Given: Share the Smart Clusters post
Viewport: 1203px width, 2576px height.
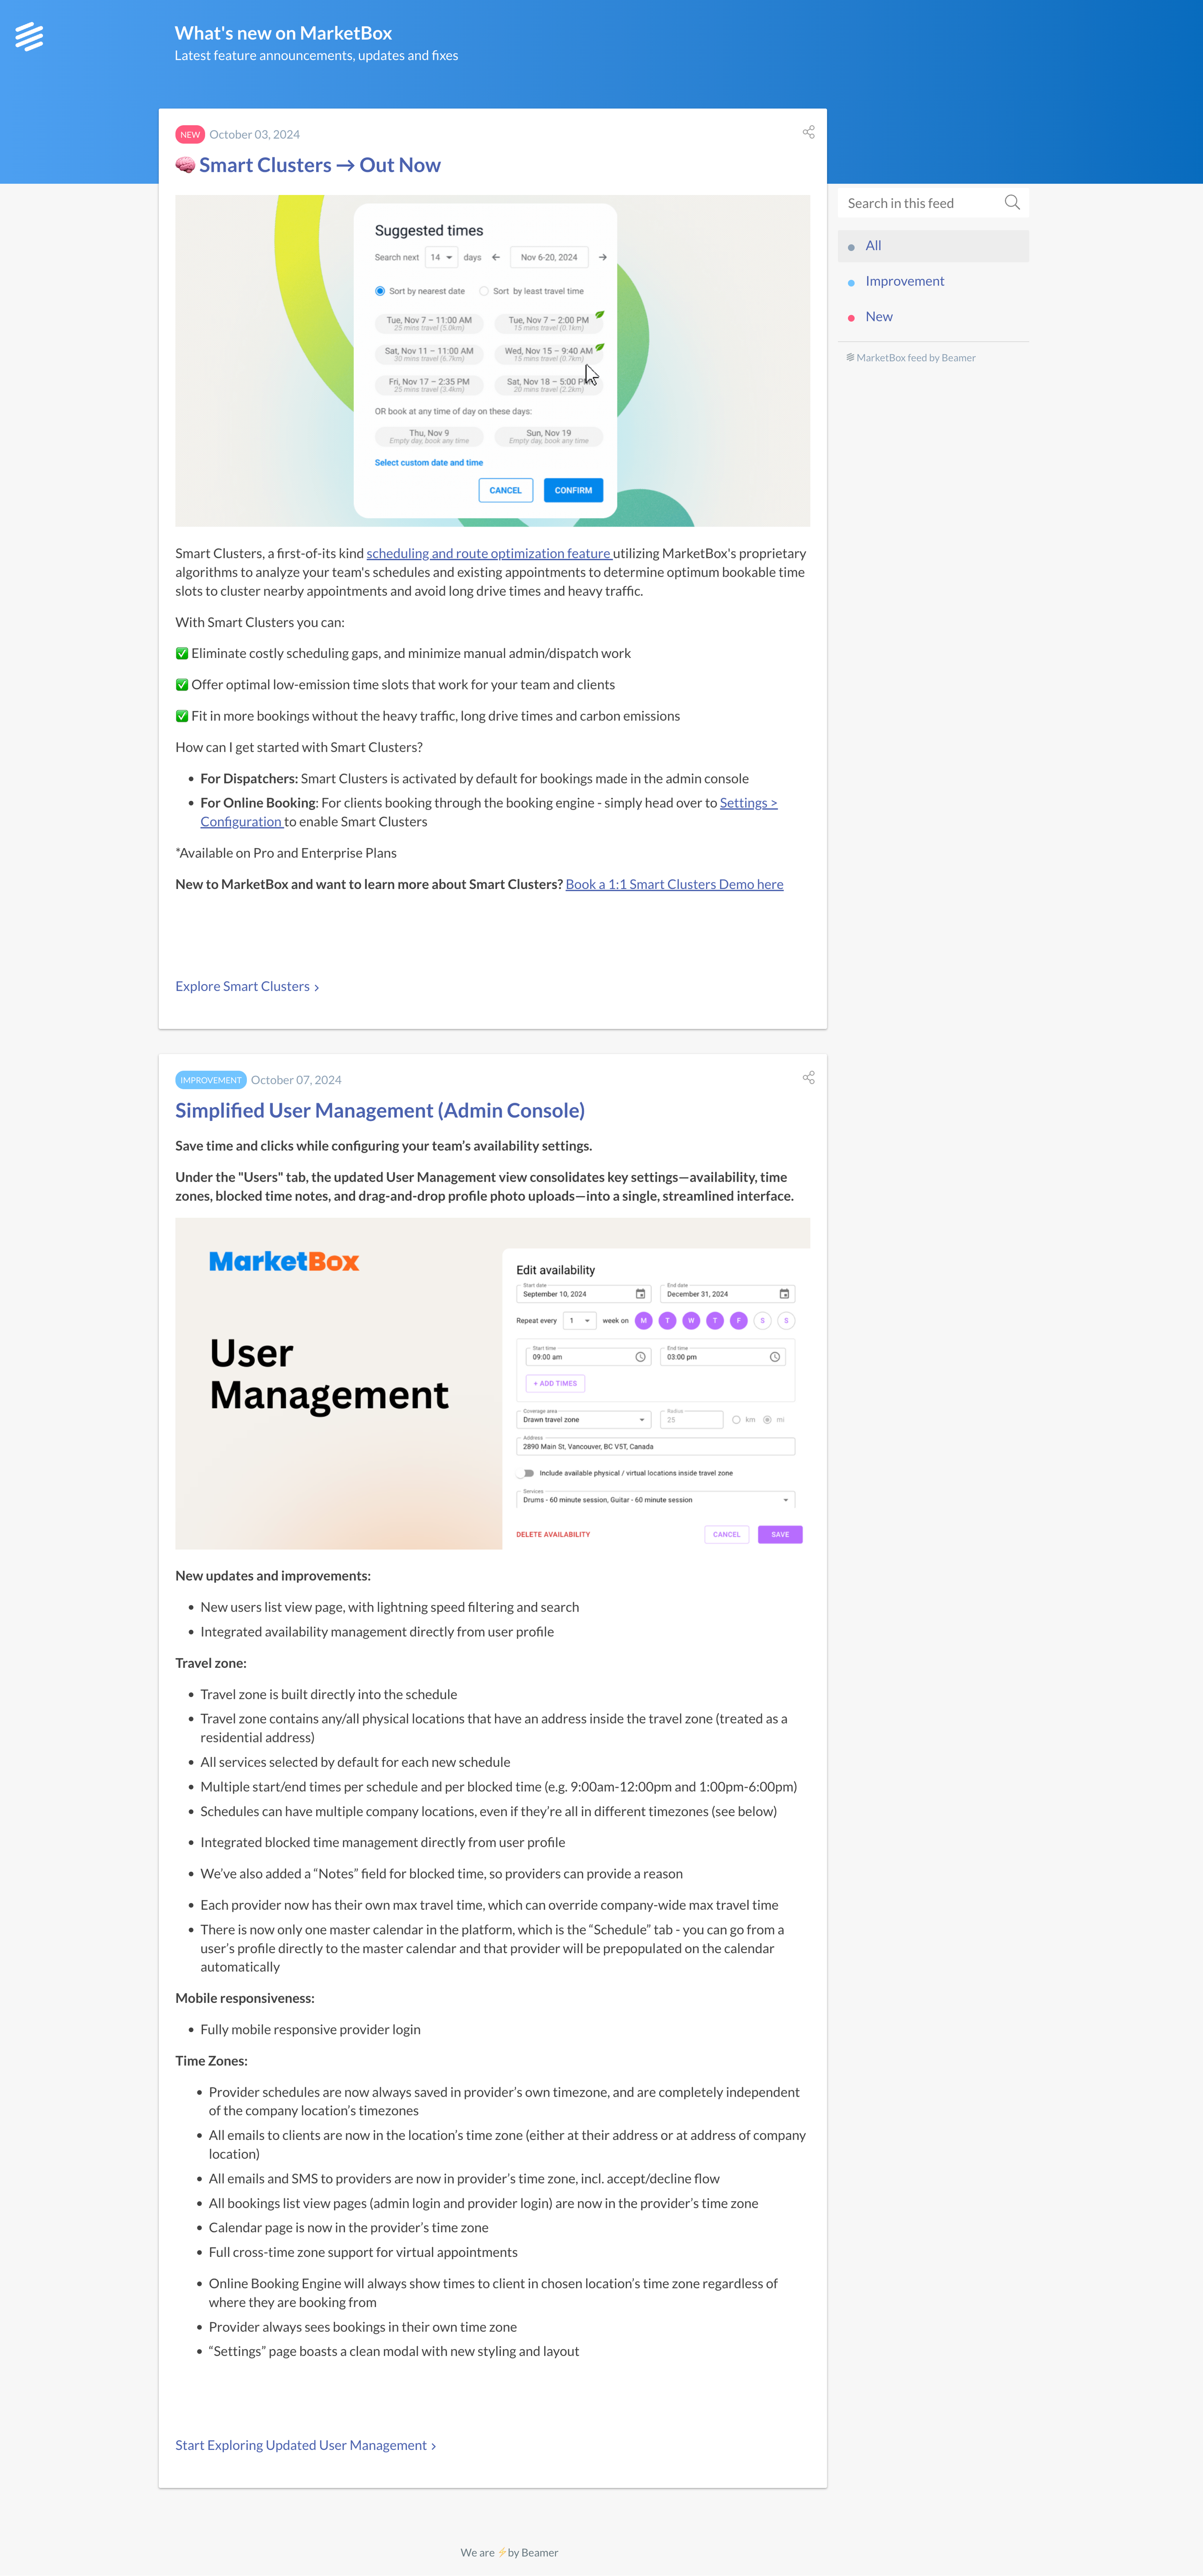Looking at the screenshot, I should pos(808,132).
